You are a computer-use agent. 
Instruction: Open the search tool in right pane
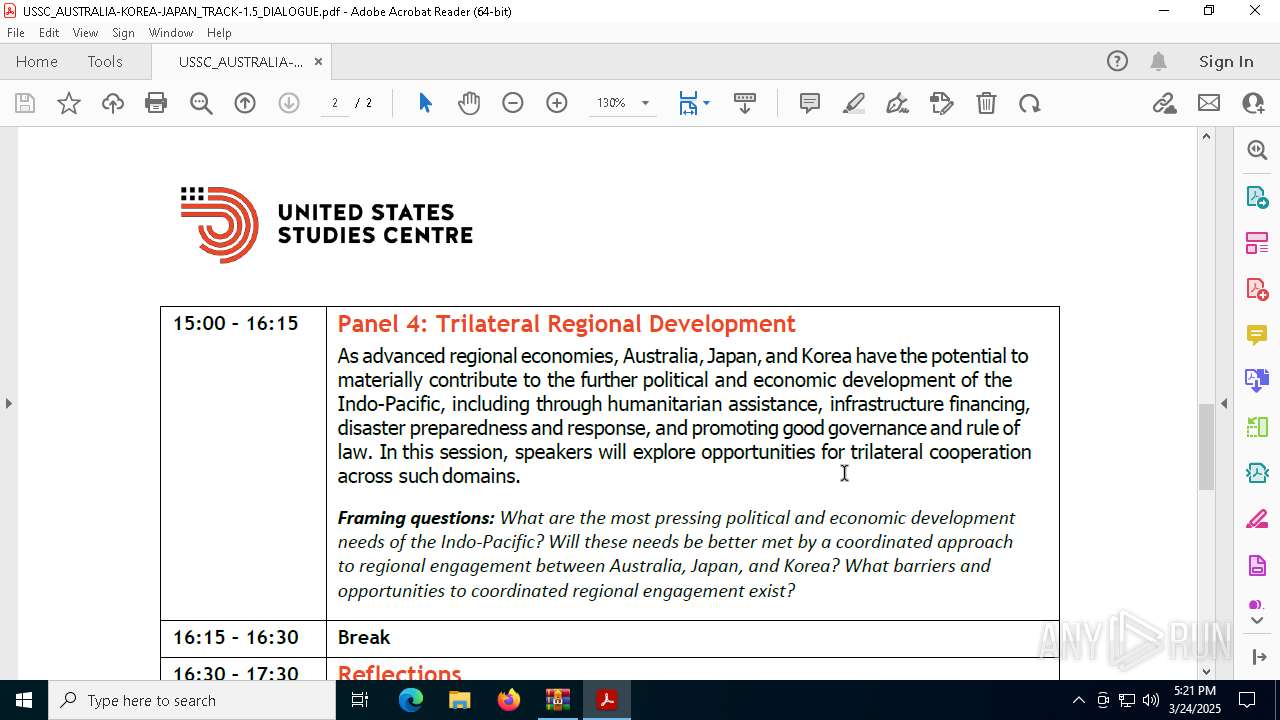tap(1257, 150)
